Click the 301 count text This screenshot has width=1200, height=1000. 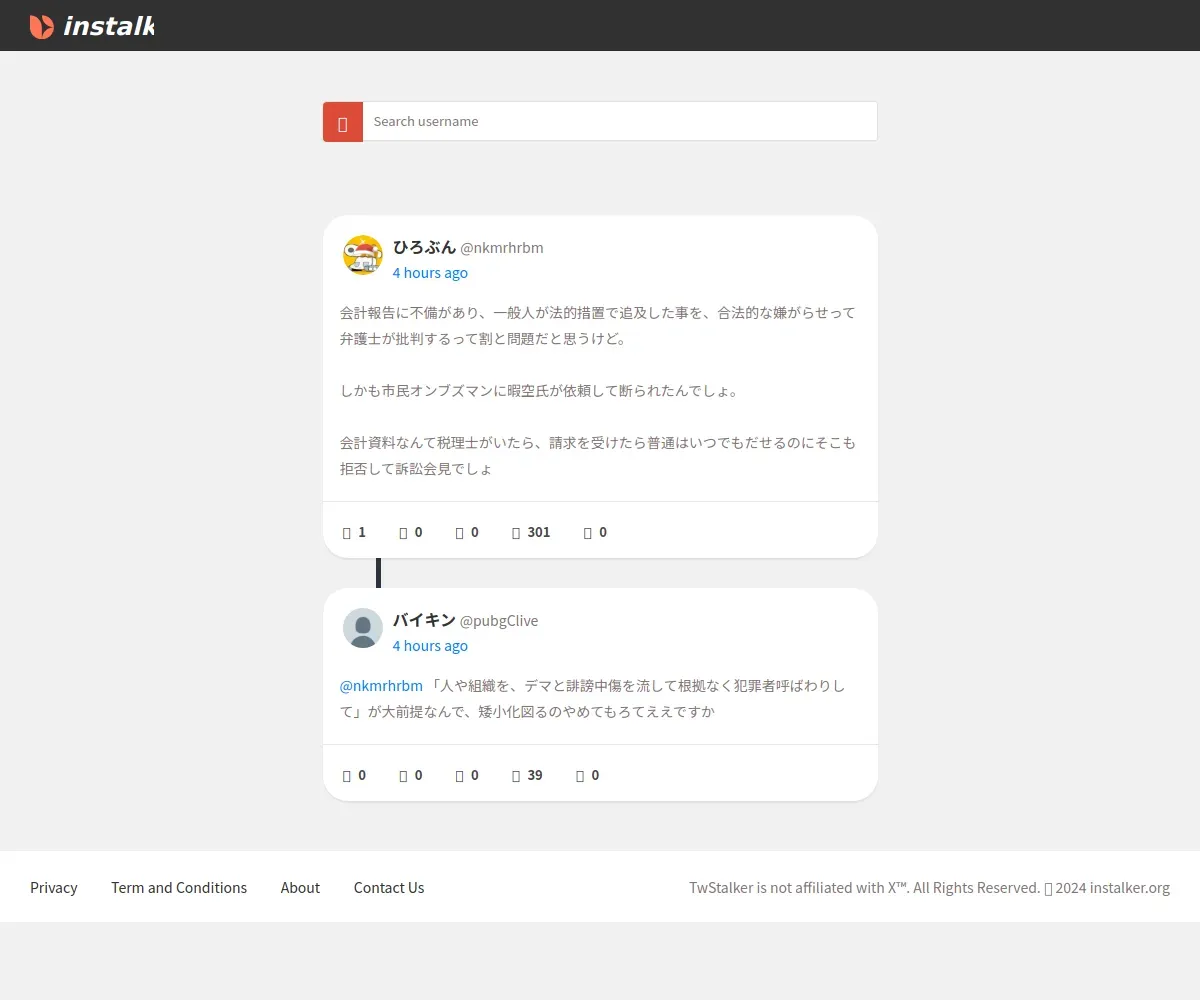(x=539, y=533)
